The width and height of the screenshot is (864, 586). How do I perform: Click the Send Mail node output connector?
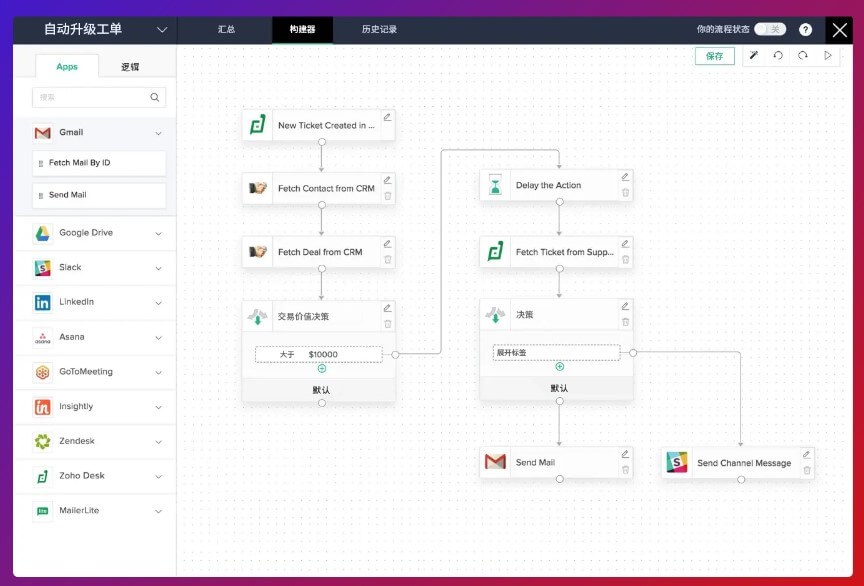point(560,479)
